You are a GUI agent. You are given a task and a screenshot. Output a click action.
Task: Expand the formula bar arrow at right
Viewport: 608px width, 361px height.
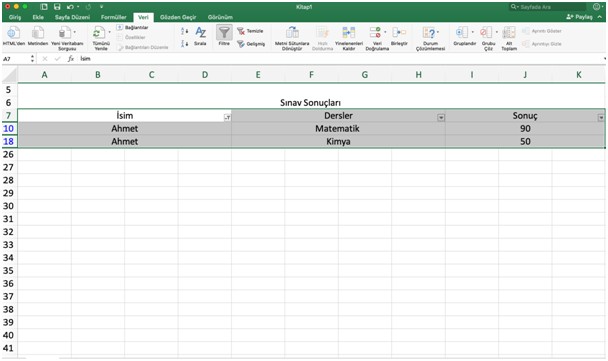(605, 59)
